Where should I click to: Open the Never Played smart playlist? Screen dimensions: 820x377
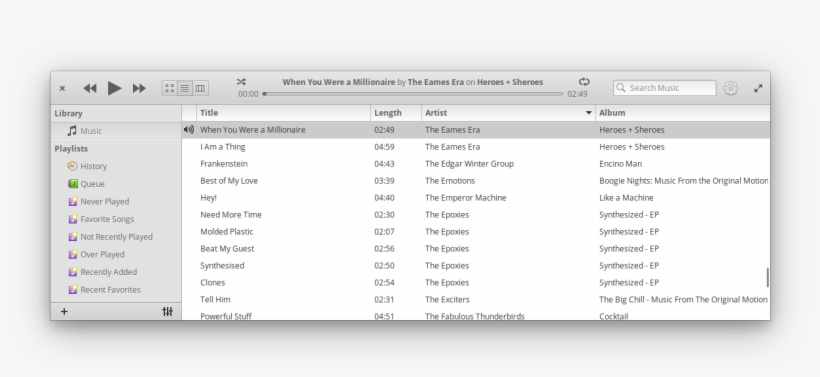click(x=116, y=201)
